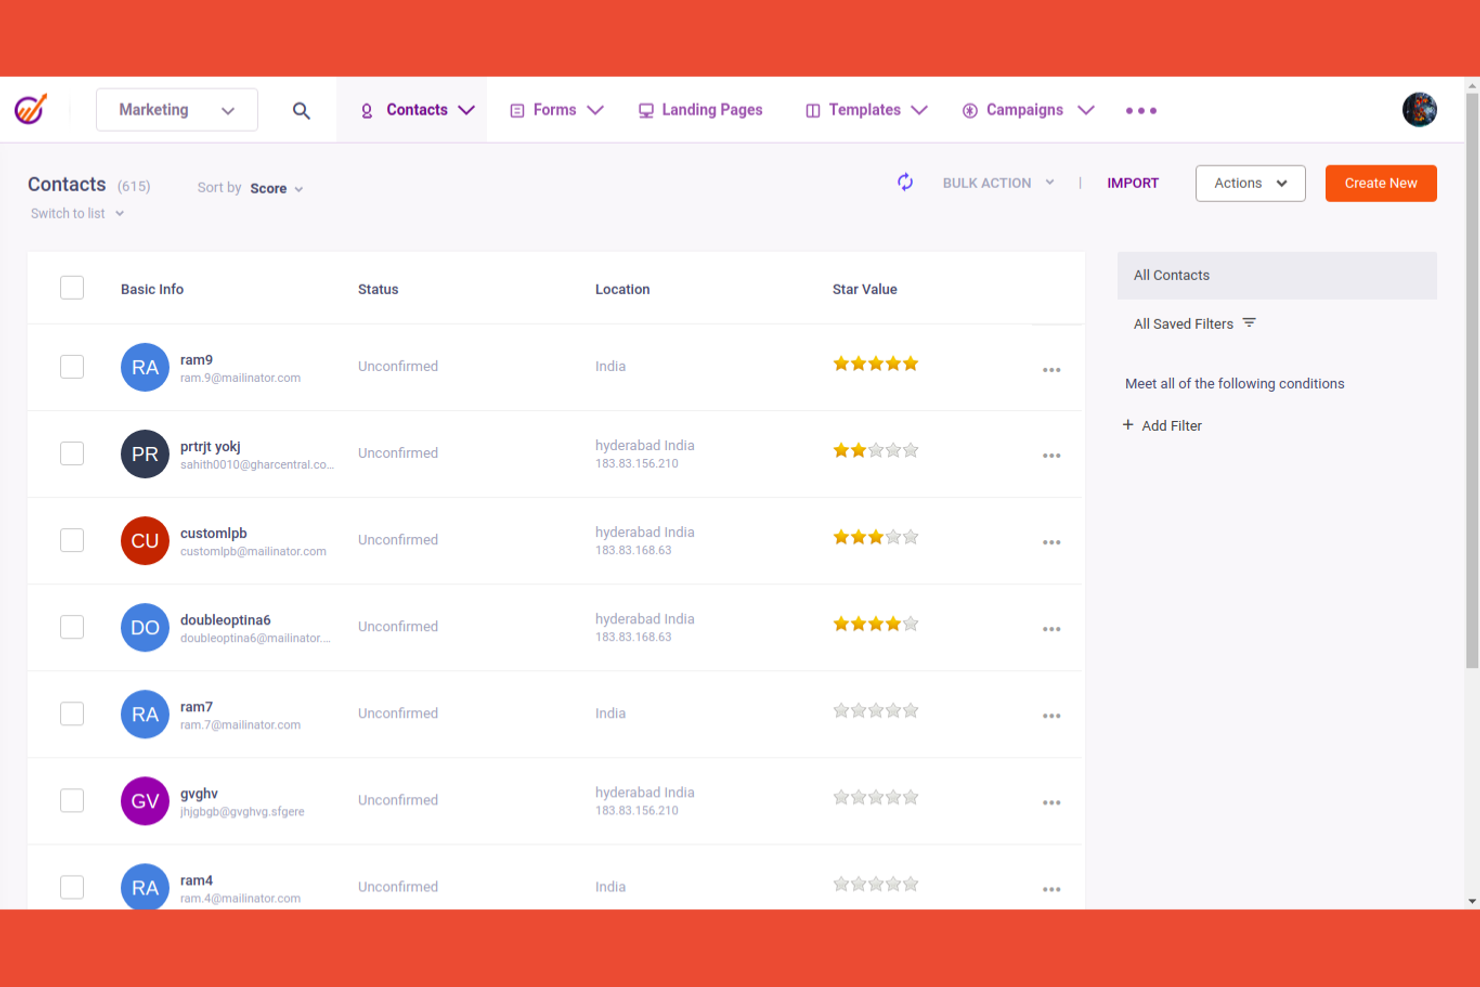Open the overflow menu with three dots in navbar
This screenshot has width=1480, height=987.
coord(1140,110)
